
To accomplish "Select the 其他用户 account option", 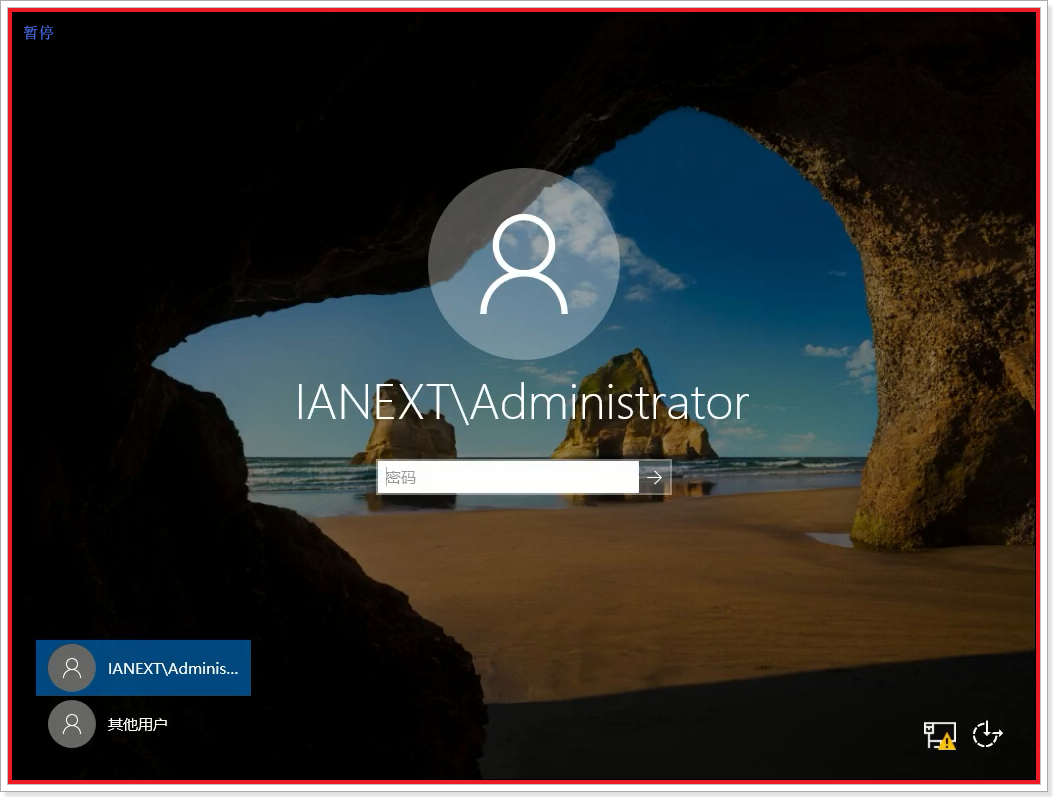I will [x=143, y=724].
